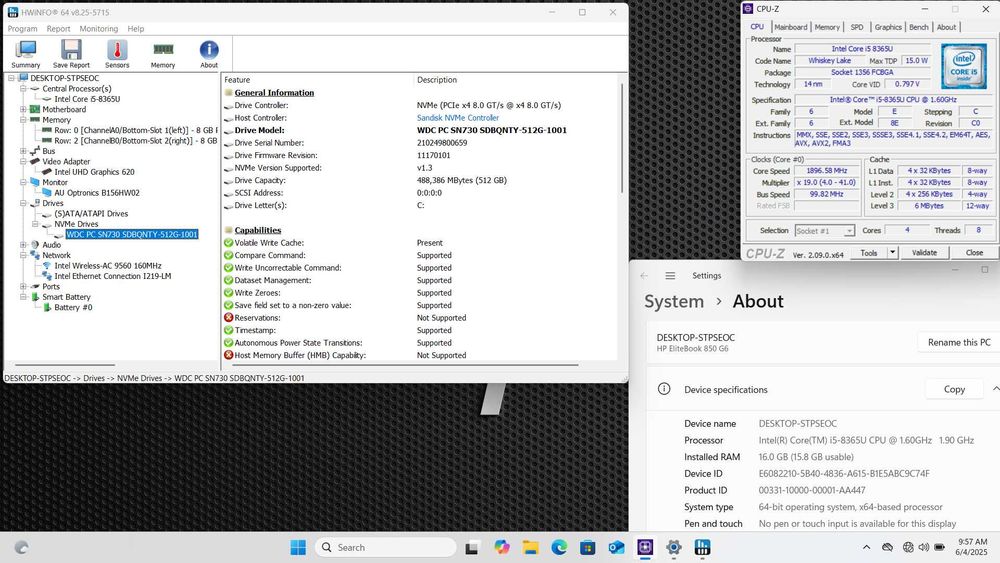Expand the Audio tree node
Screen dimensions: 1000x563
(23, 245)
